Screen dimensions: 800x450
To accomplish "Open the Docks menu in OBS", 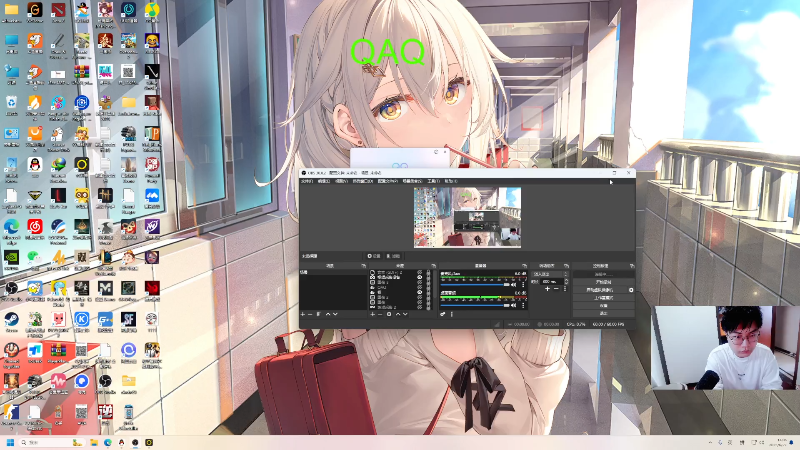I will pos(363,181).
